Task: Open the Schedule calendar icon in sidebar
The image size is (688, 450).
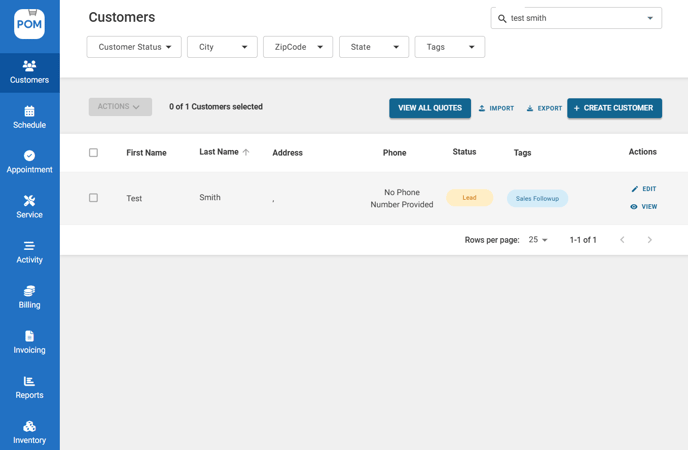Action: pos(29,111)
